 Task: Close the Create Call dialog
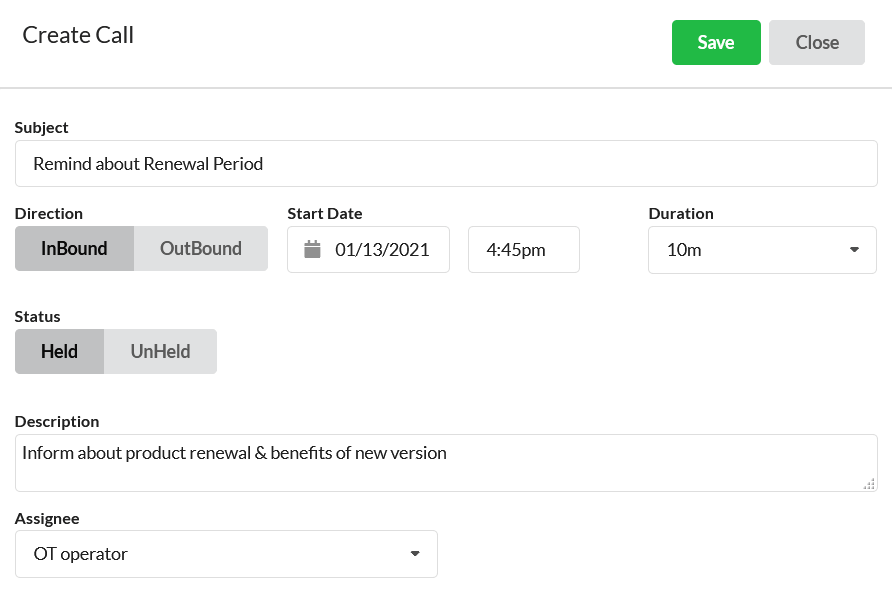coord(817,43)
